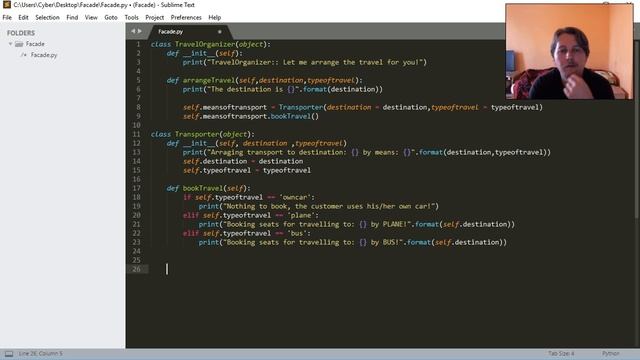Click the arrangeTravel method name
640x360 pixels.
pos(209,80)
